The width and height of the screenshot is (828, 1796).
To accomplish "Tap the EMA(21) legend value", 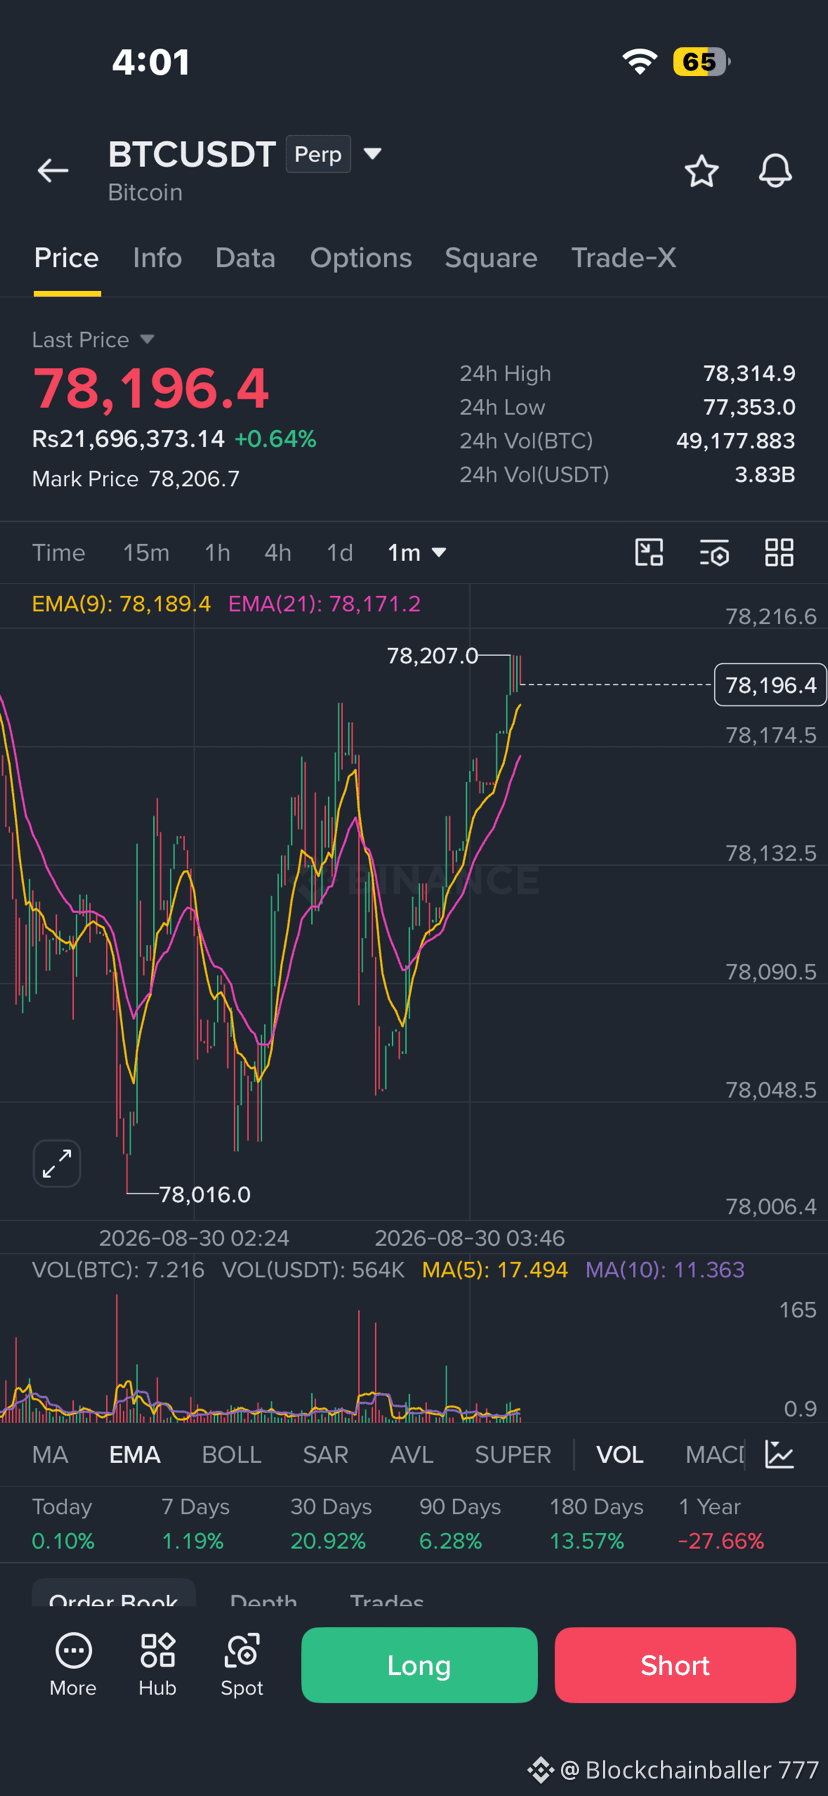I will tap(324, 604).
